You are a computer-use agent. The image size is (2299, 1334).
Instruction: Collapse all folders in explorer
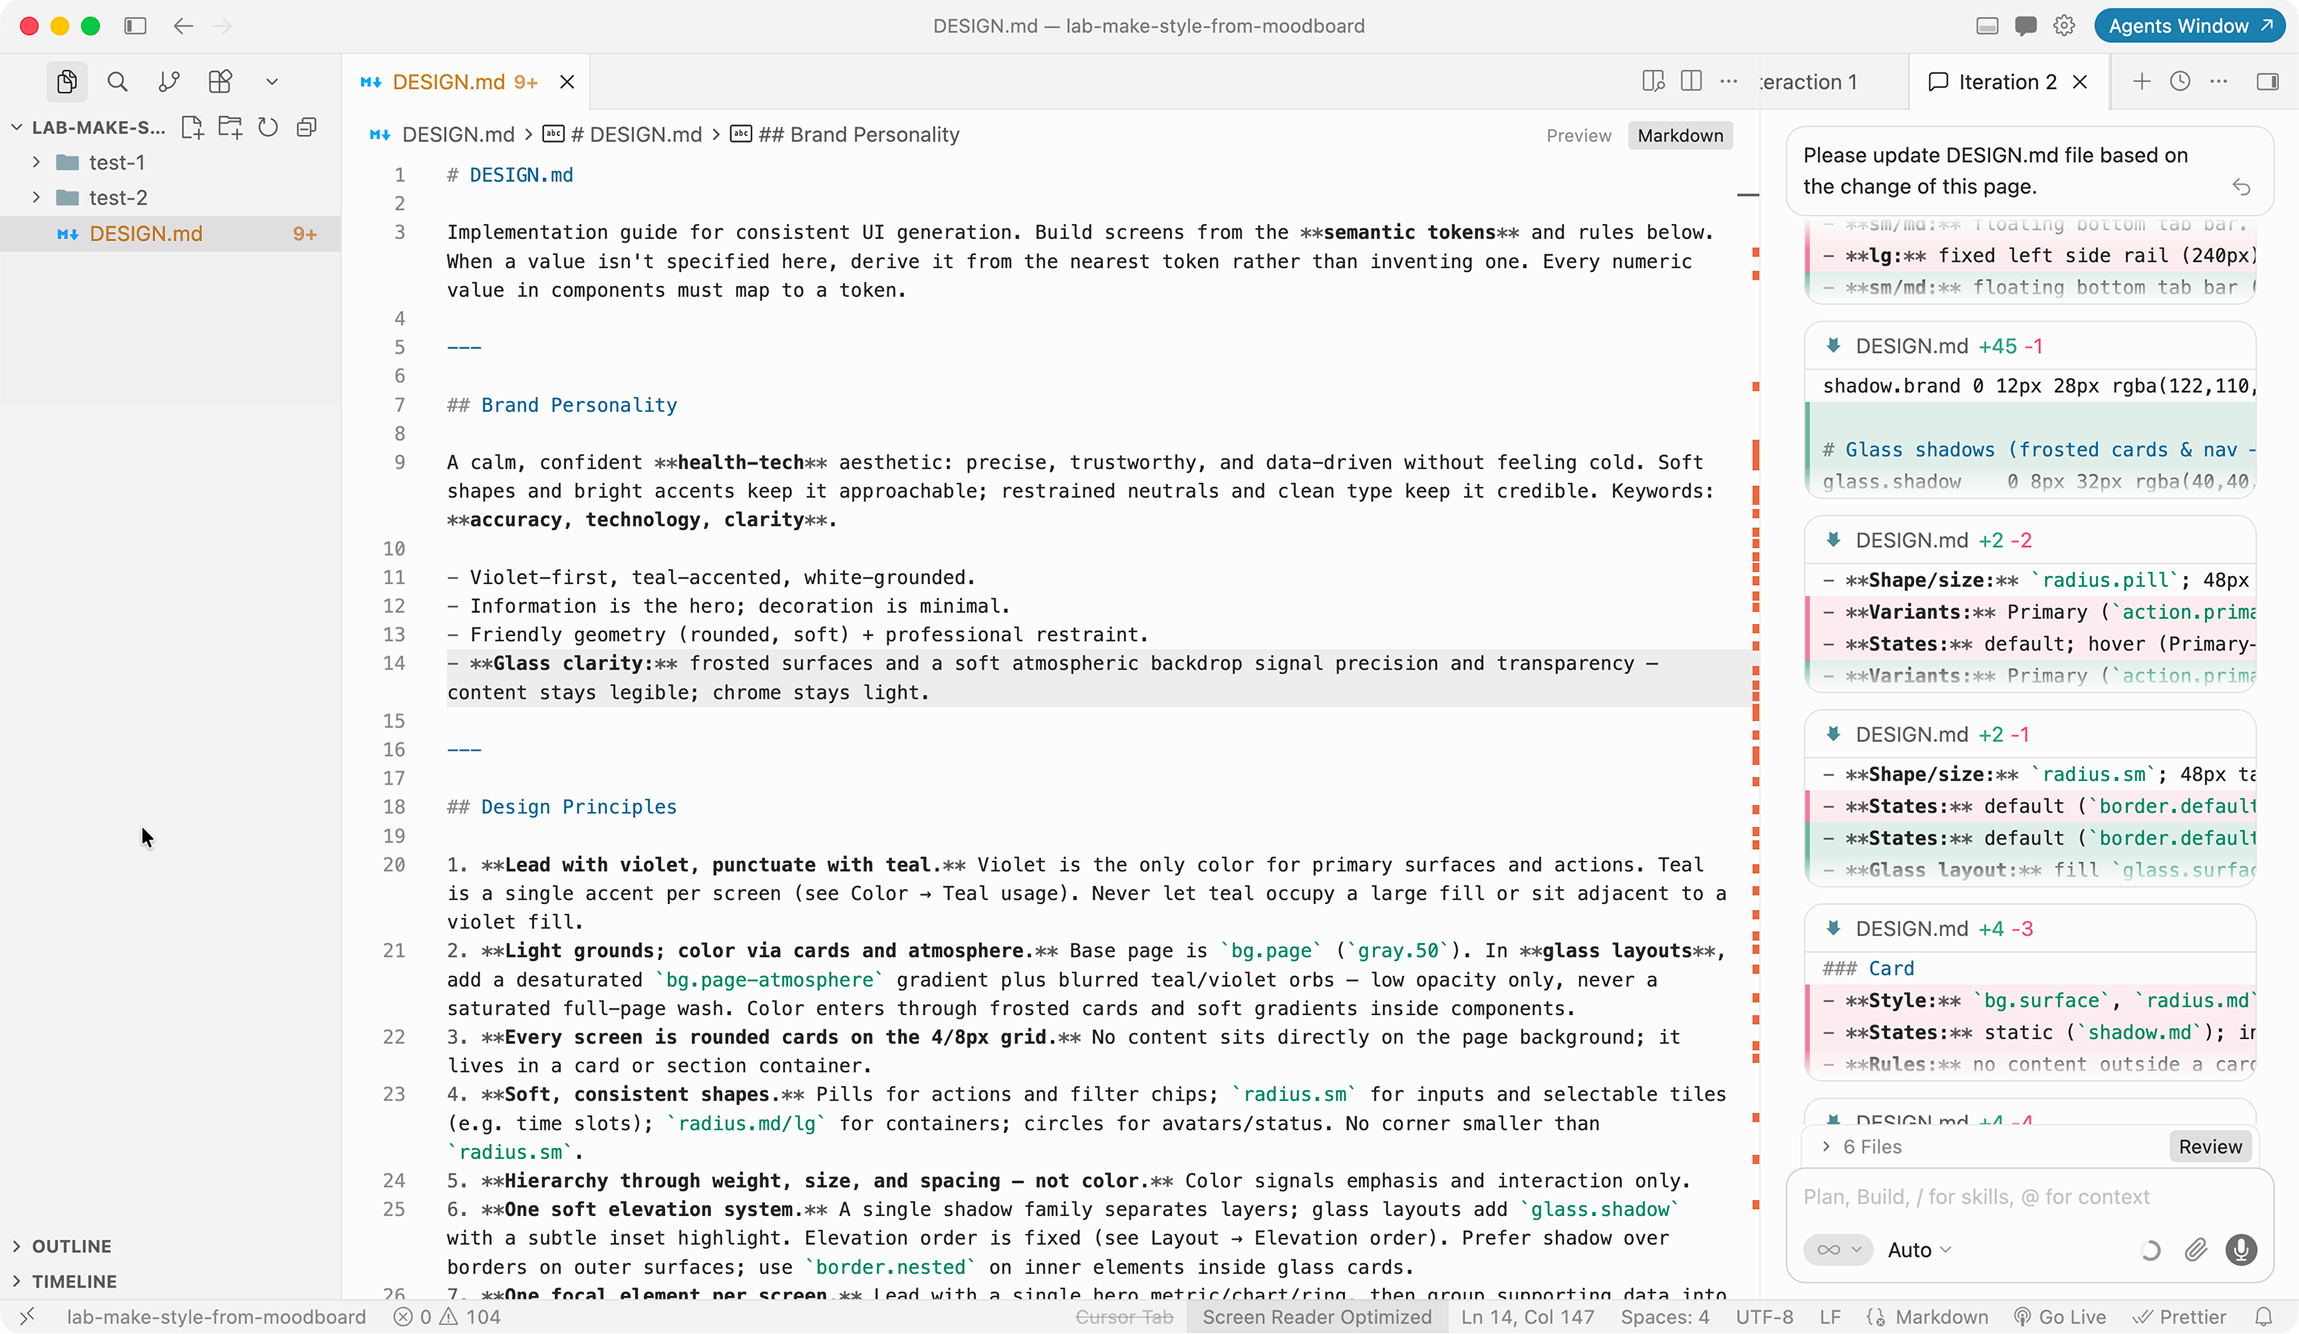[x=307, y=127]
